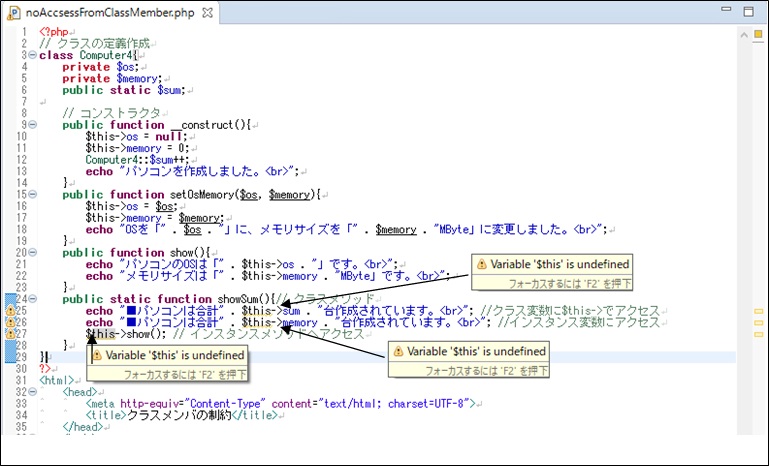Click the middle warning mark in the overview ruler
770x466 pixels.
759,323
